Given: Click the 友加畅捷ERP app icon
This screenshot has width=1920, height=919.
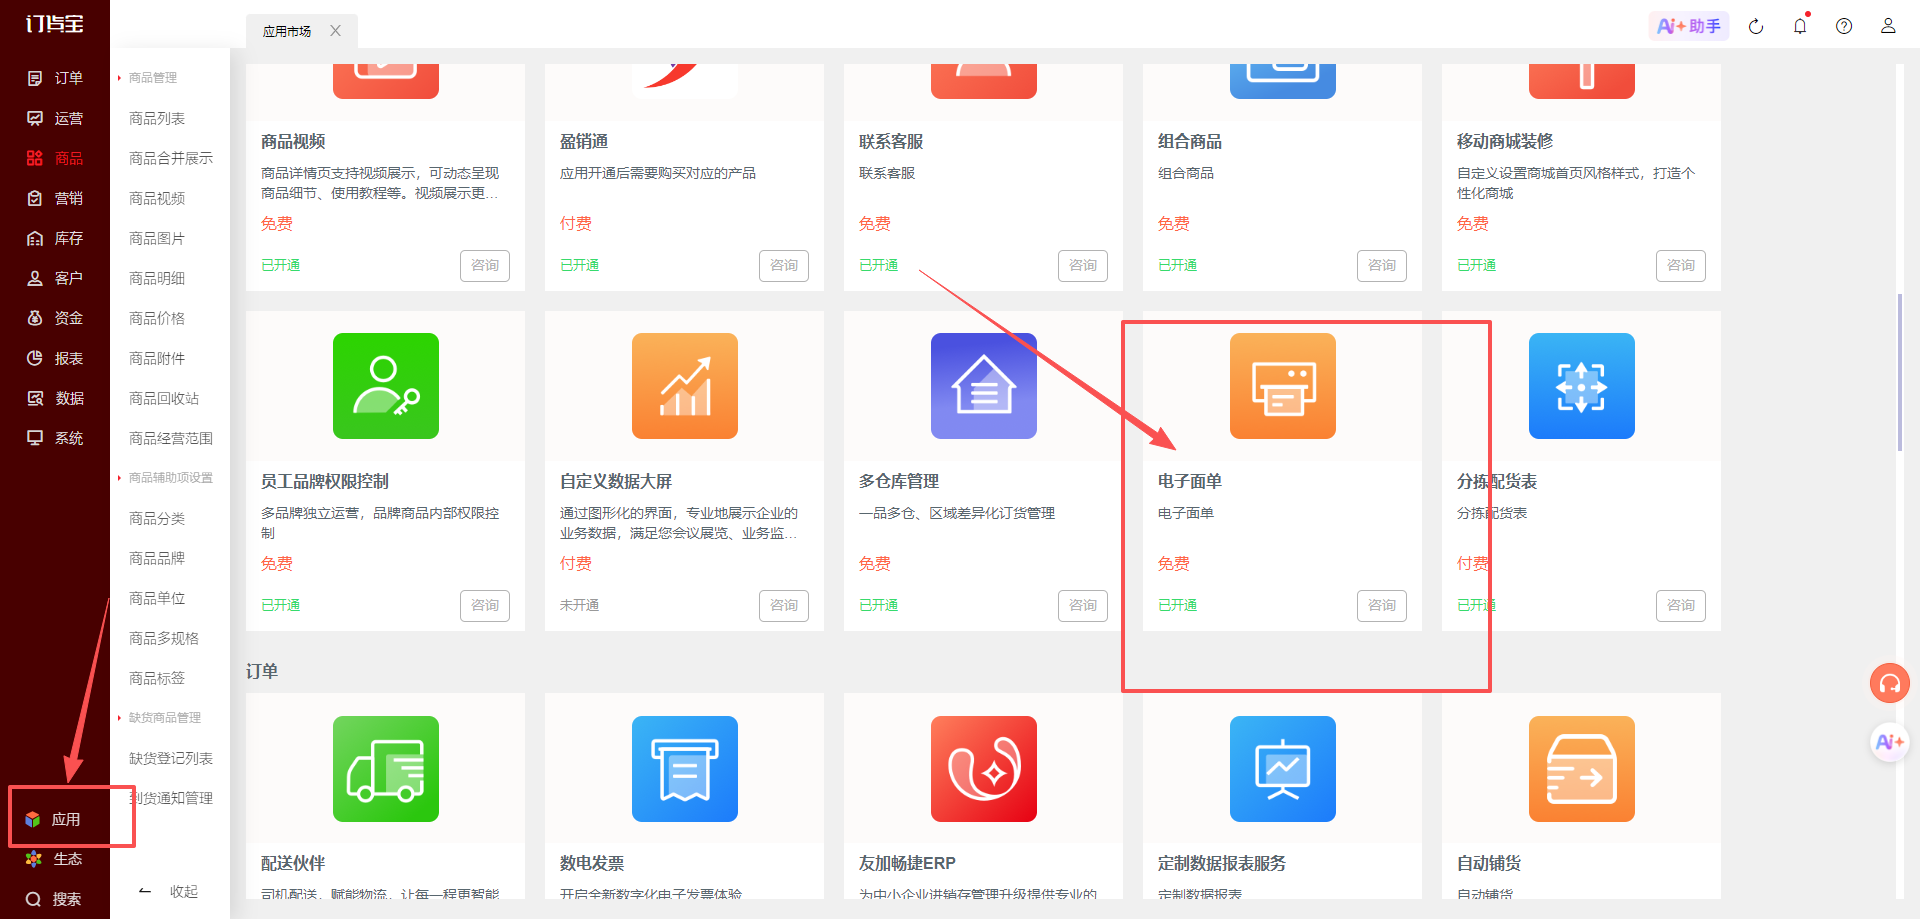Looking at the screenshot, I should click(x=984, y=769).
